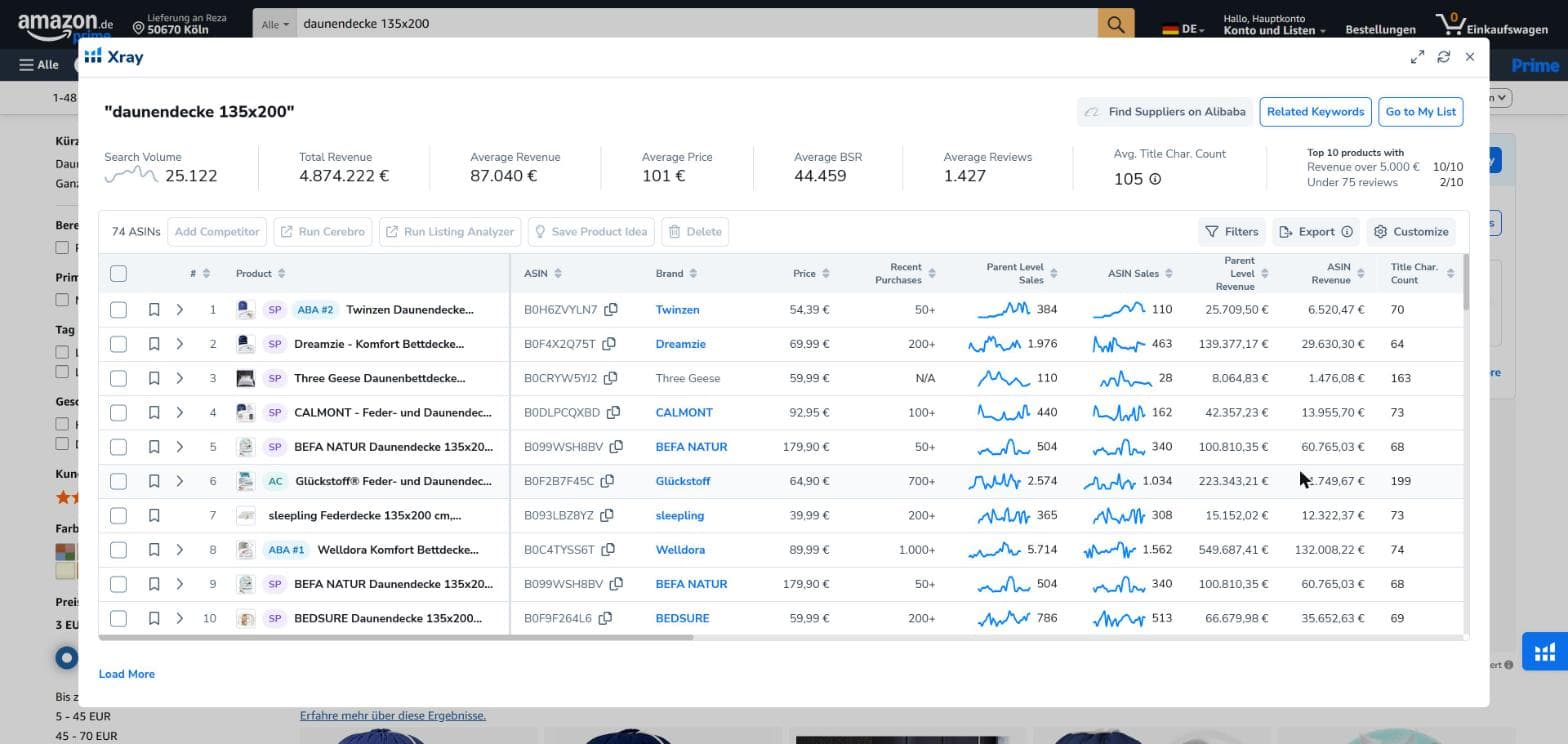This screenshot has width=1568, height=744.
Task: Open the Amazon shopping cart
Action: pos(1491,24)
